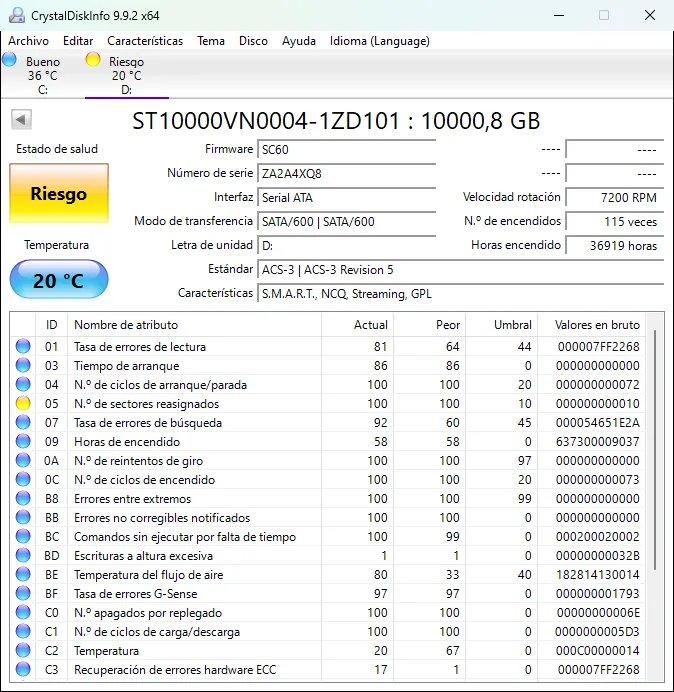This screenshot has height=692, width=674.
Task: Click the power-on count 115 veces
Action: tap(614, 221)
